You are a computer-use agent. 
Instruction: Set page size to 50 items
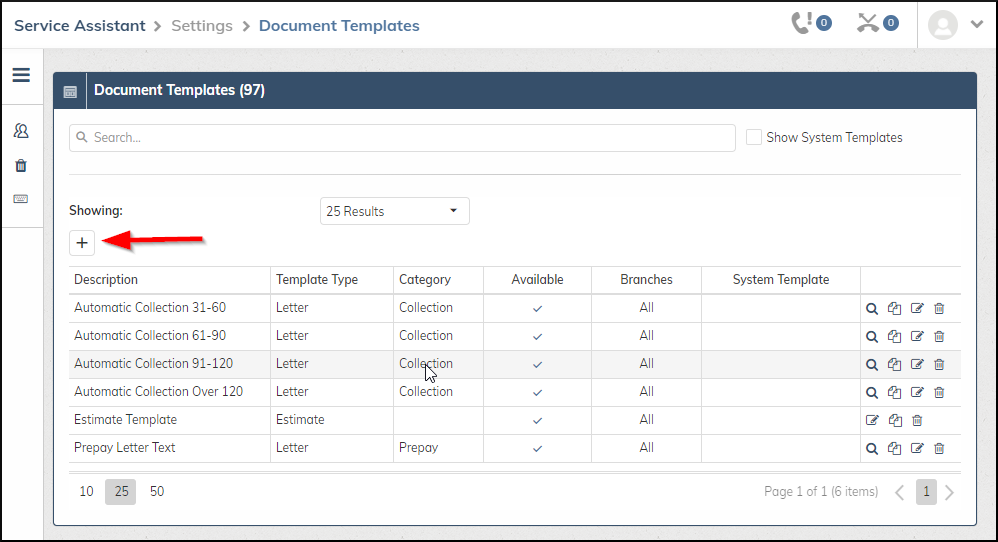(x=157, y=492)
